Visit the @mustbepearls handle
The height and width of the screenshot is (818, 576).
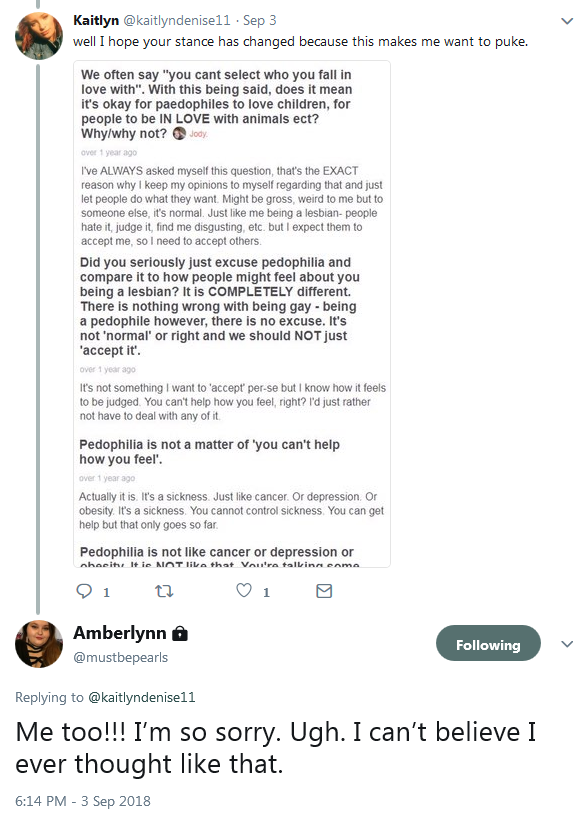pyautogui.click(x=121, y=657)
